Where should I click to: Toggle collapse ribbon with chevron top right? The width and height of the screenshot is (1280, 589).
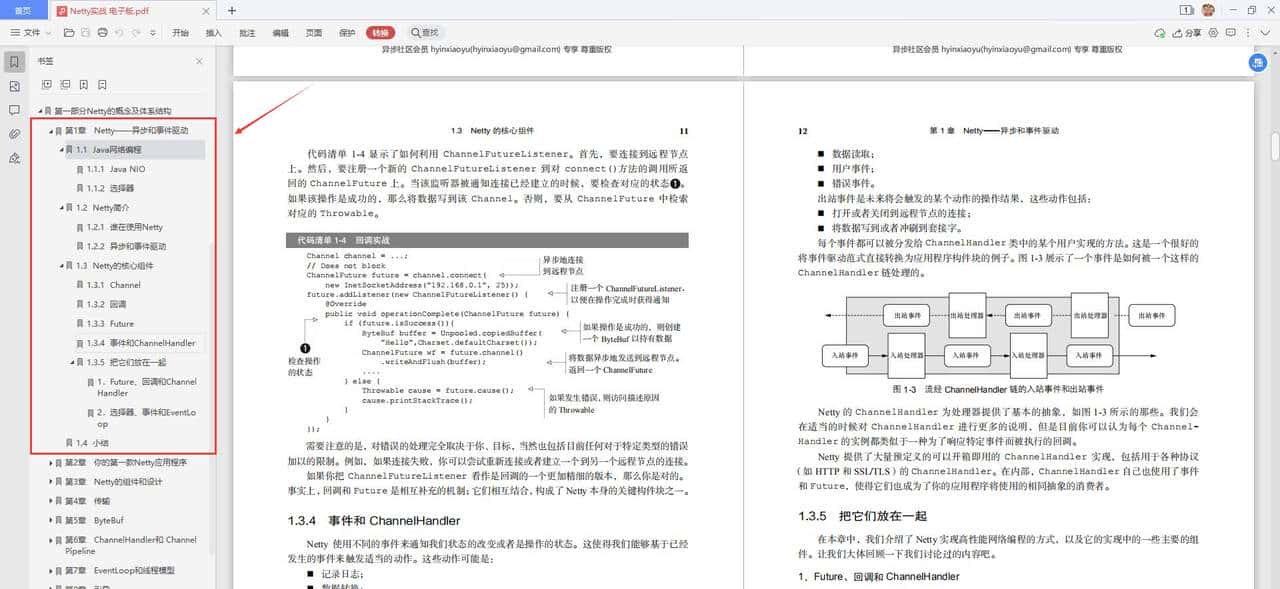1265,33
